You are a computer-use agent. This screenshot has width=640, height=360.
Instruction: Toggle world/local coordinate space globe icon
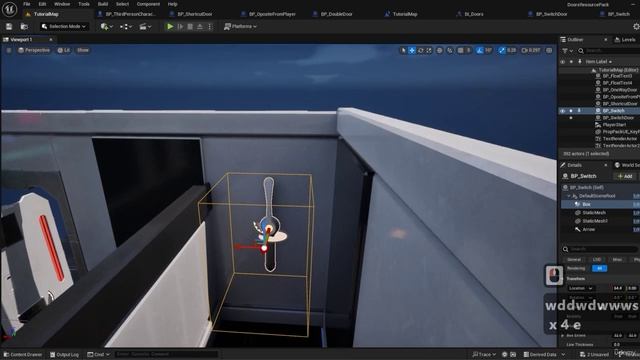click(439, 50)
